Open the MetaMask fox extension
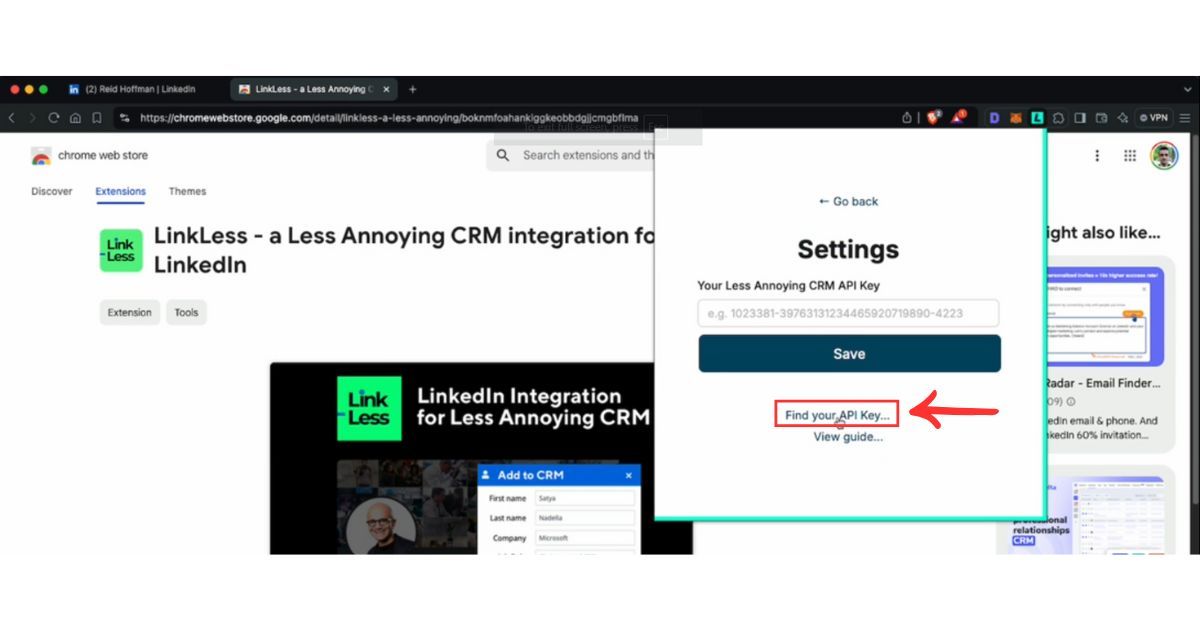The height and width of the screenshot is (630, 1200). point(1016,118)
